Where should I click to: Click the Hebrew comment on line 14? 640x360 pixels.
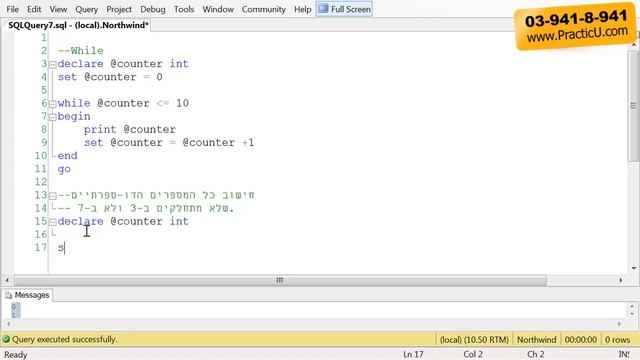point(146,208)
